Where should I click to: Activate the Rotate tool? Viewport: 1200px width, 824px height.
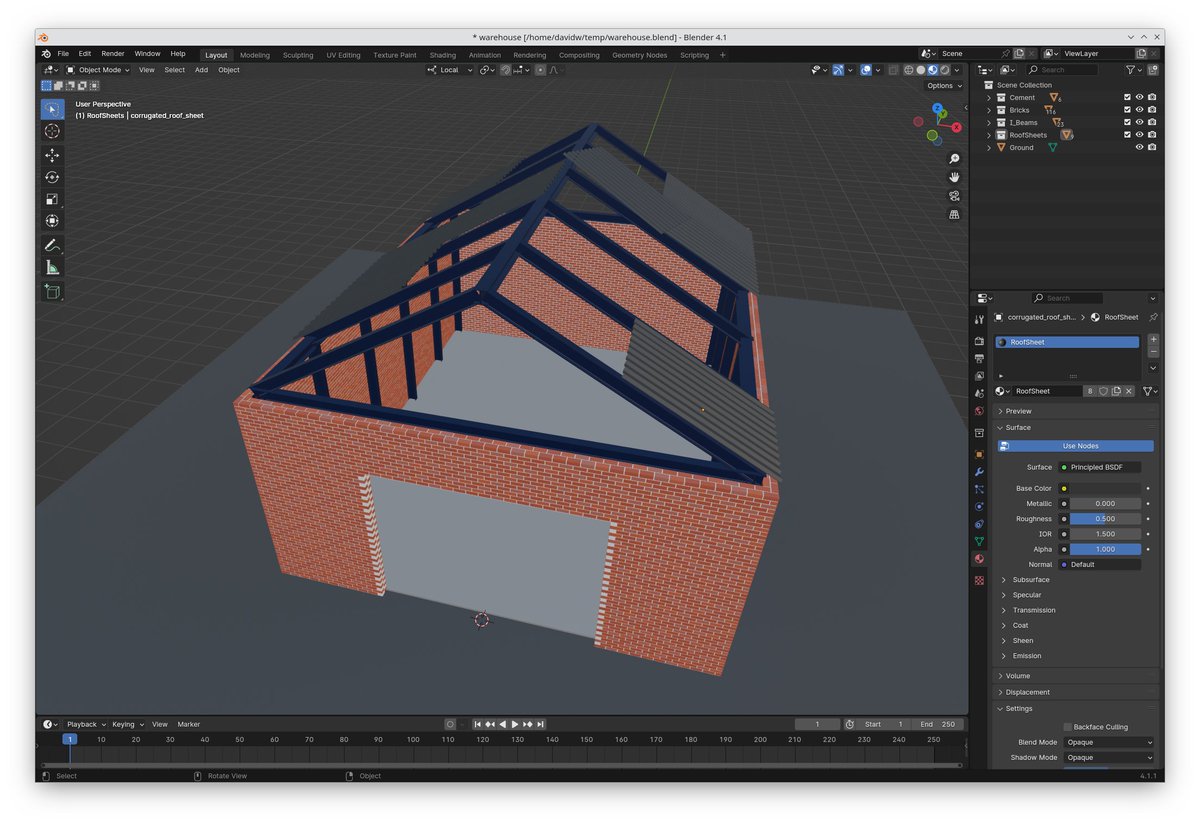(x=52, y=177)
